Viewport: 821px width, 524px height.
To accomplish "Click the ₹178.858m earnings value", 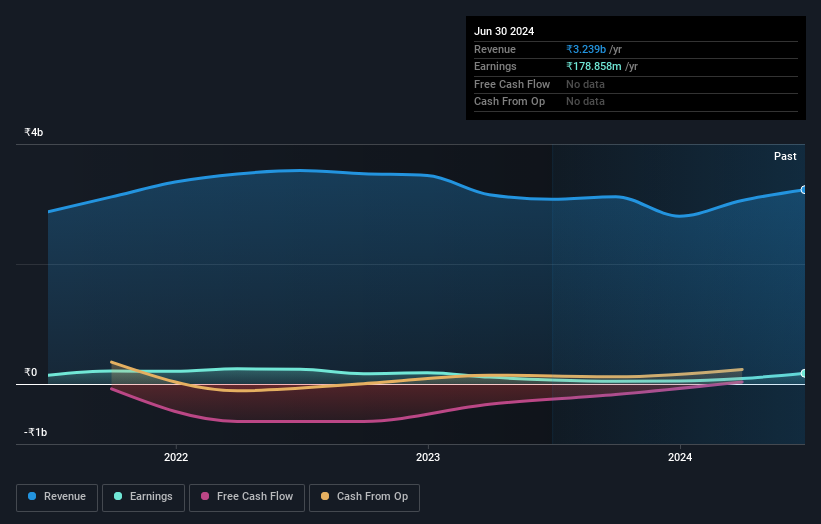I will point(594,66).
